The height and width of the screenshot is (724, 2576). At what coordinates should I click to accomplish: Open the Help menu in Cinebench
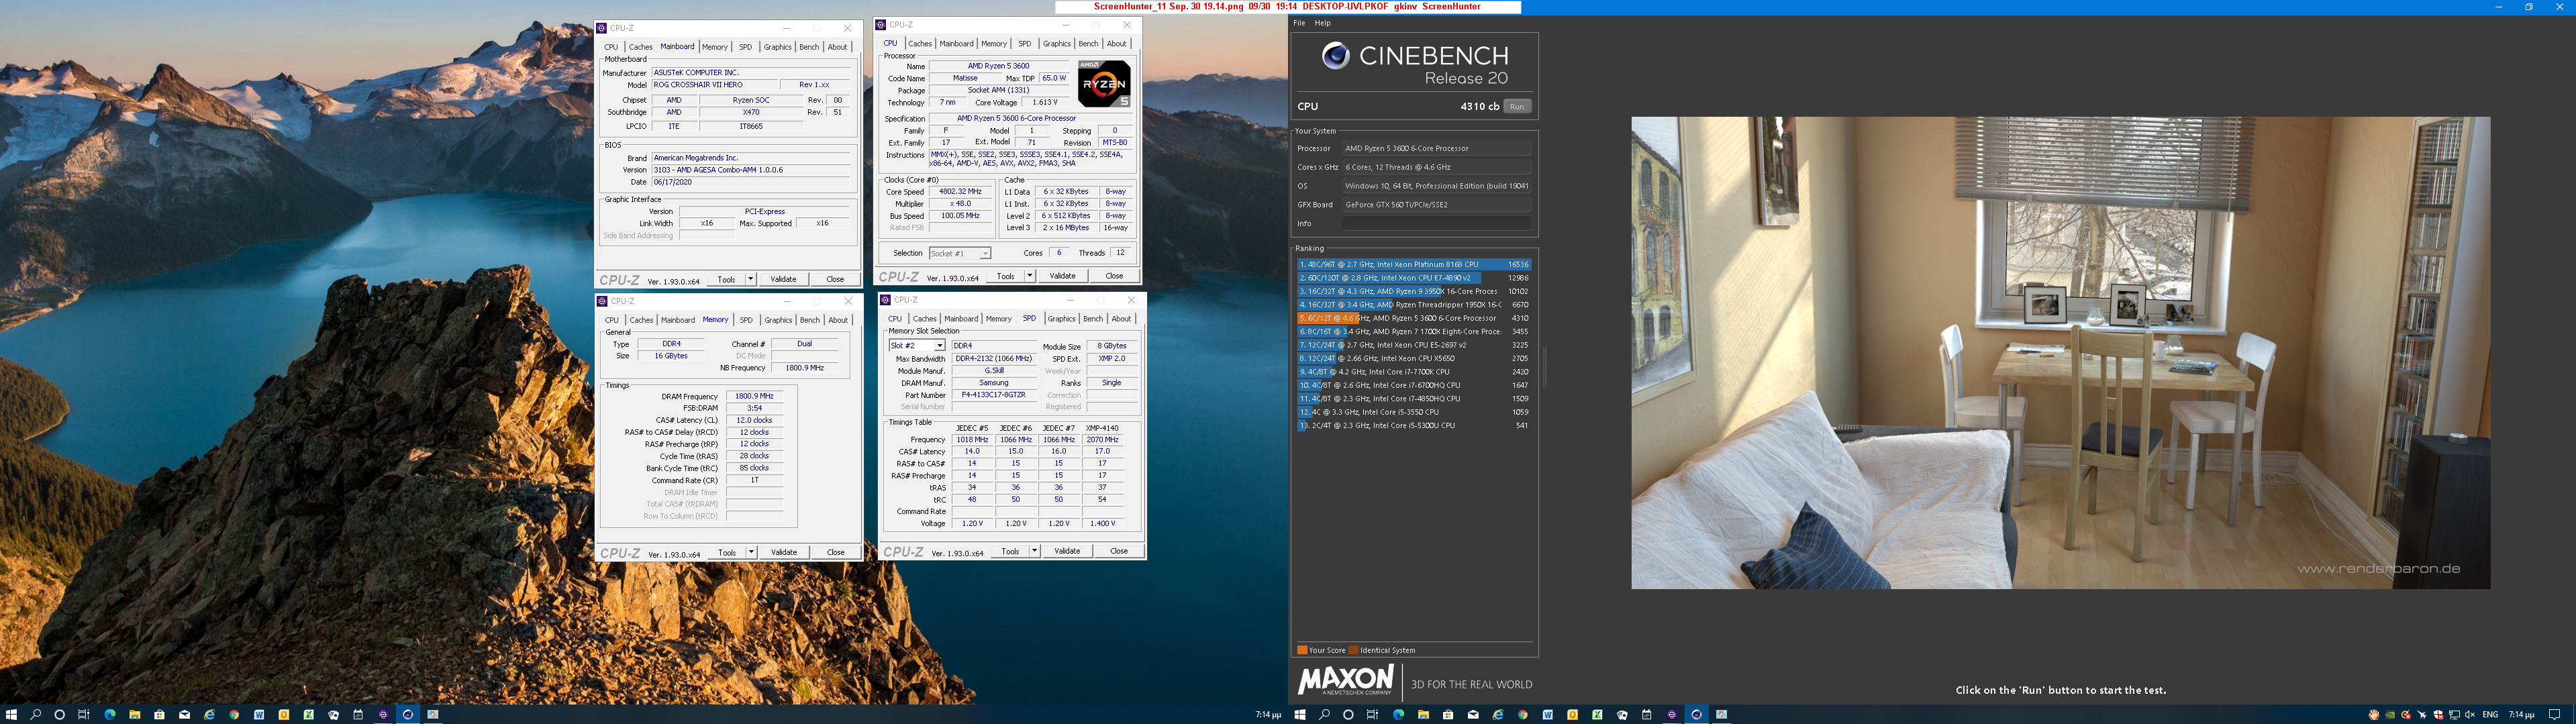[x=1322, y=23]
